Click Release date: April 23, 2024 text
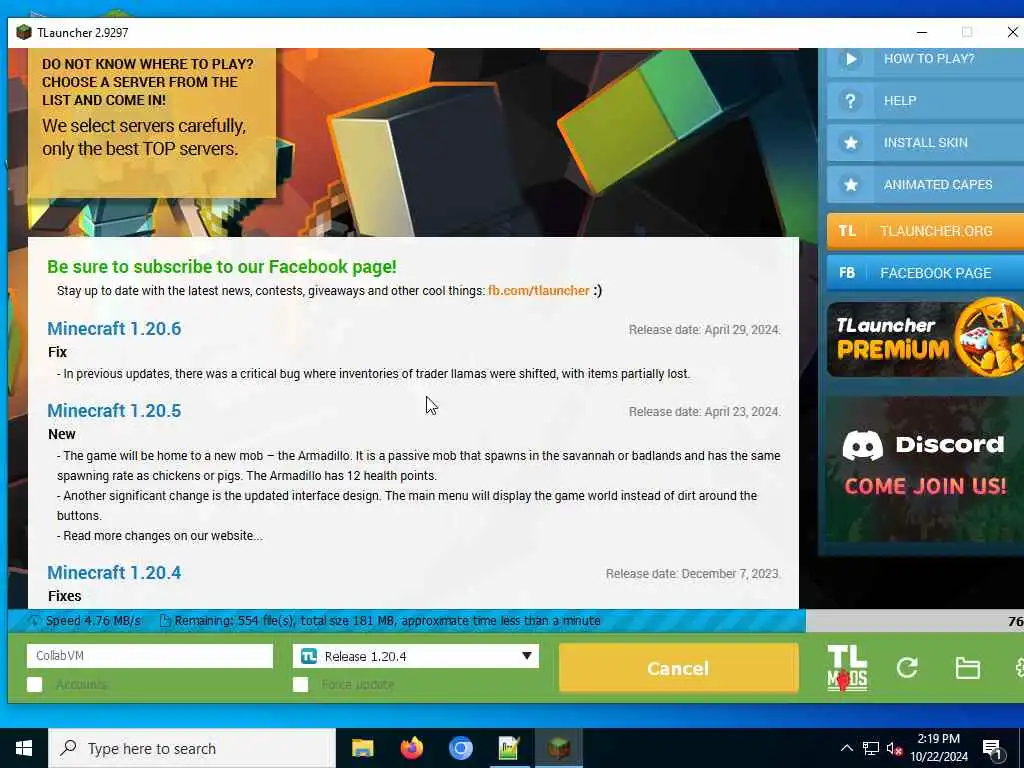The height and width of the screenshot is (768, 1024). tap(704, 412)
